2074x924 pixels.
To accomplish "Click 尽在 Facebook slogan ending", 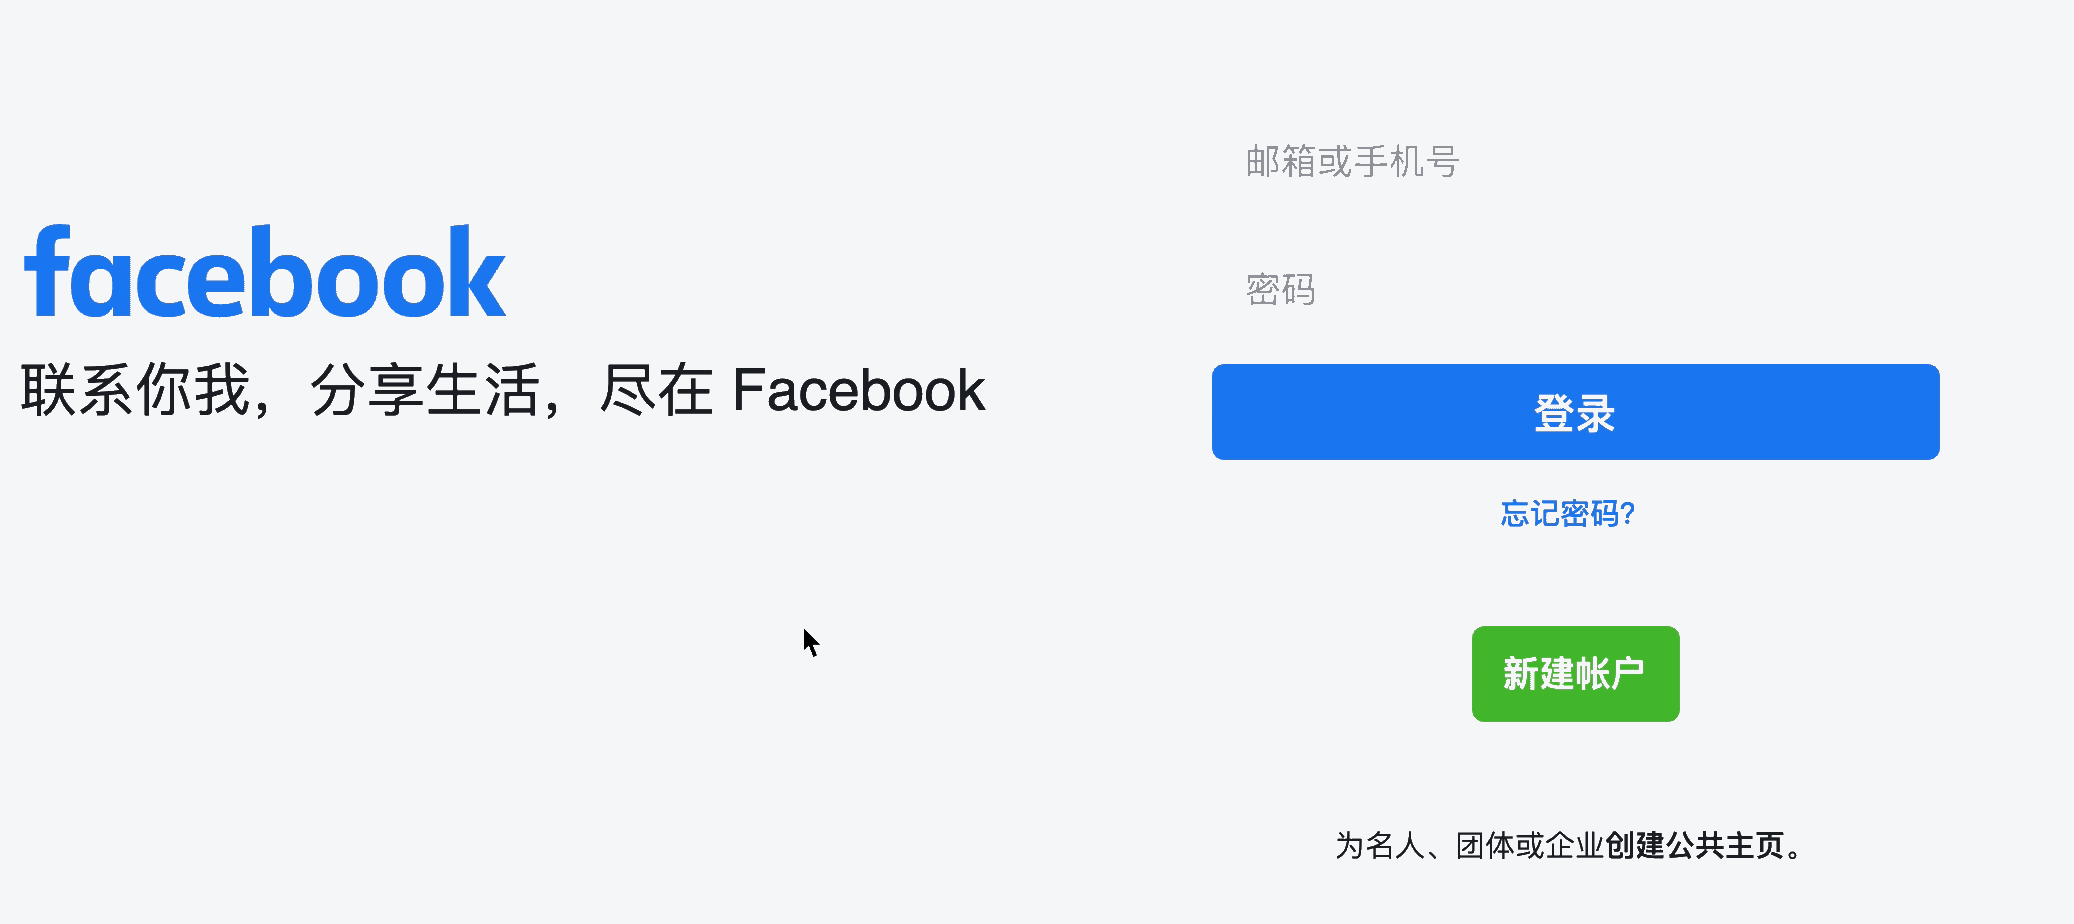I will click(792, 390).
